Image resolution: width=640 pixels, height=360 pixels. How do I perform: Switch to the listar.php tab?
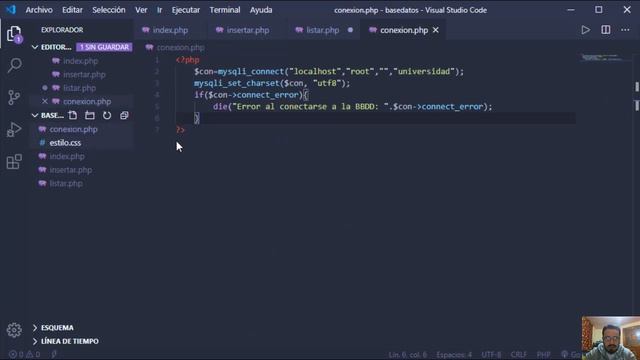[x=322, y=30]
